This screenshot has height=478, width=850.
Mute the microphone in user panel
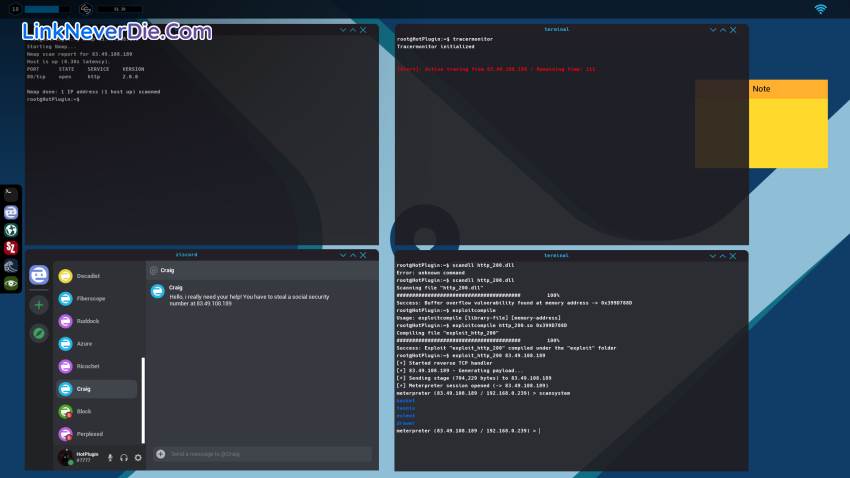pyautogui.click(x=110, y=457)
